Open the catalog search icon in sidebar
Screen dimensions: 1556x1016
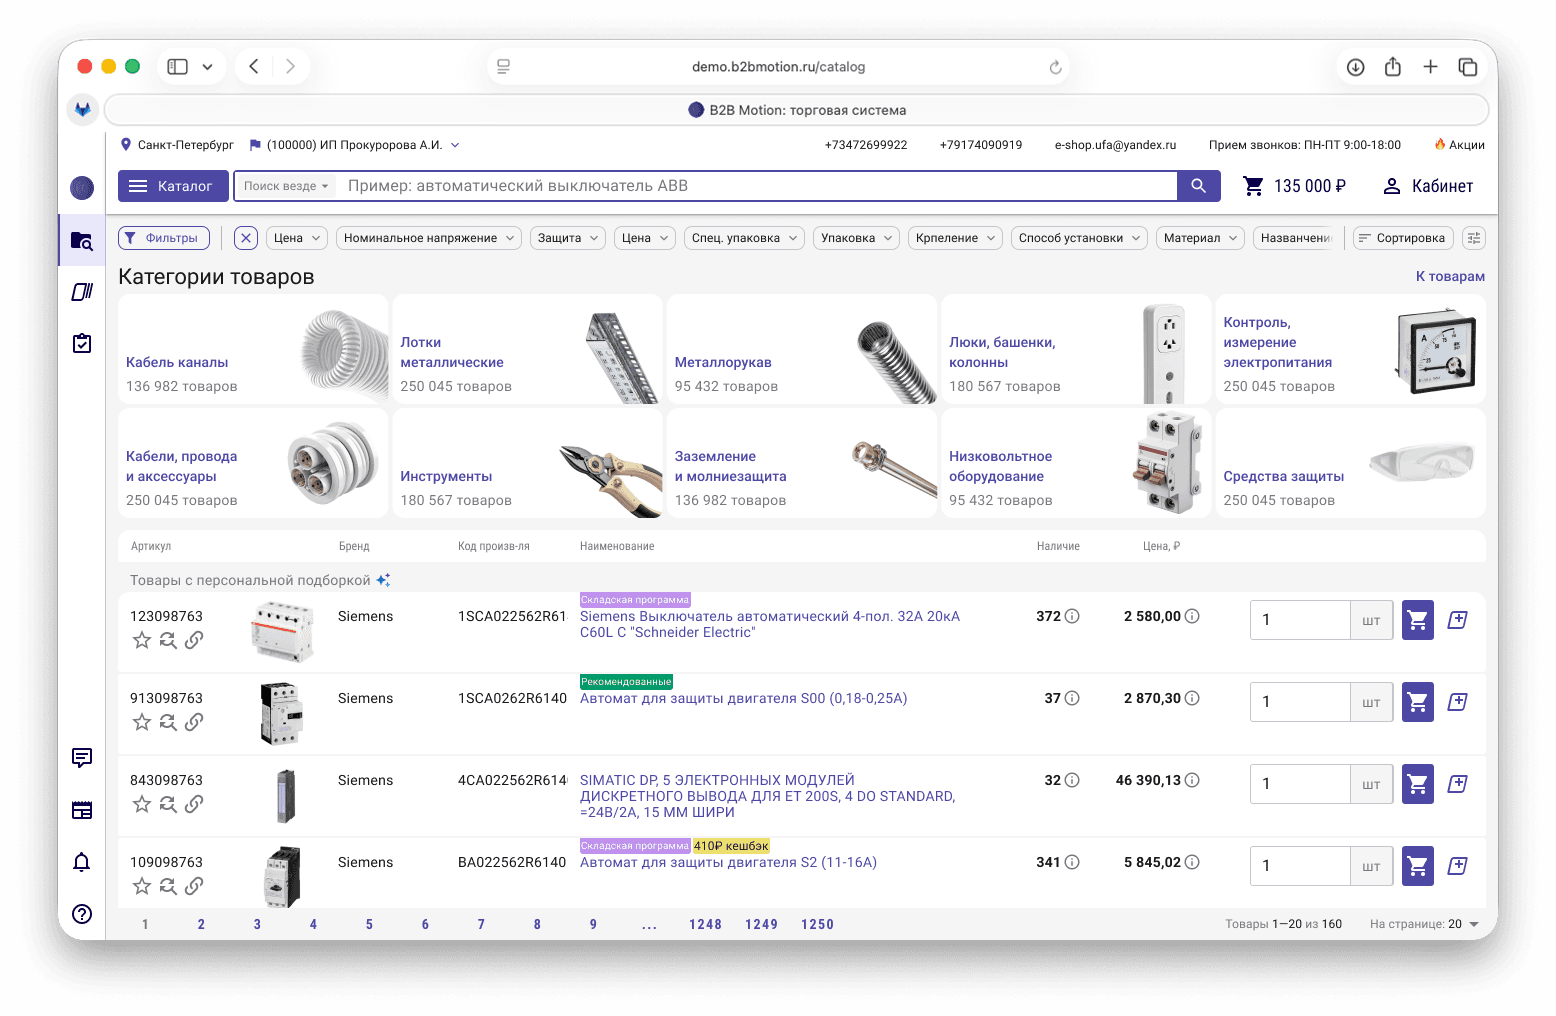point(82,240)
